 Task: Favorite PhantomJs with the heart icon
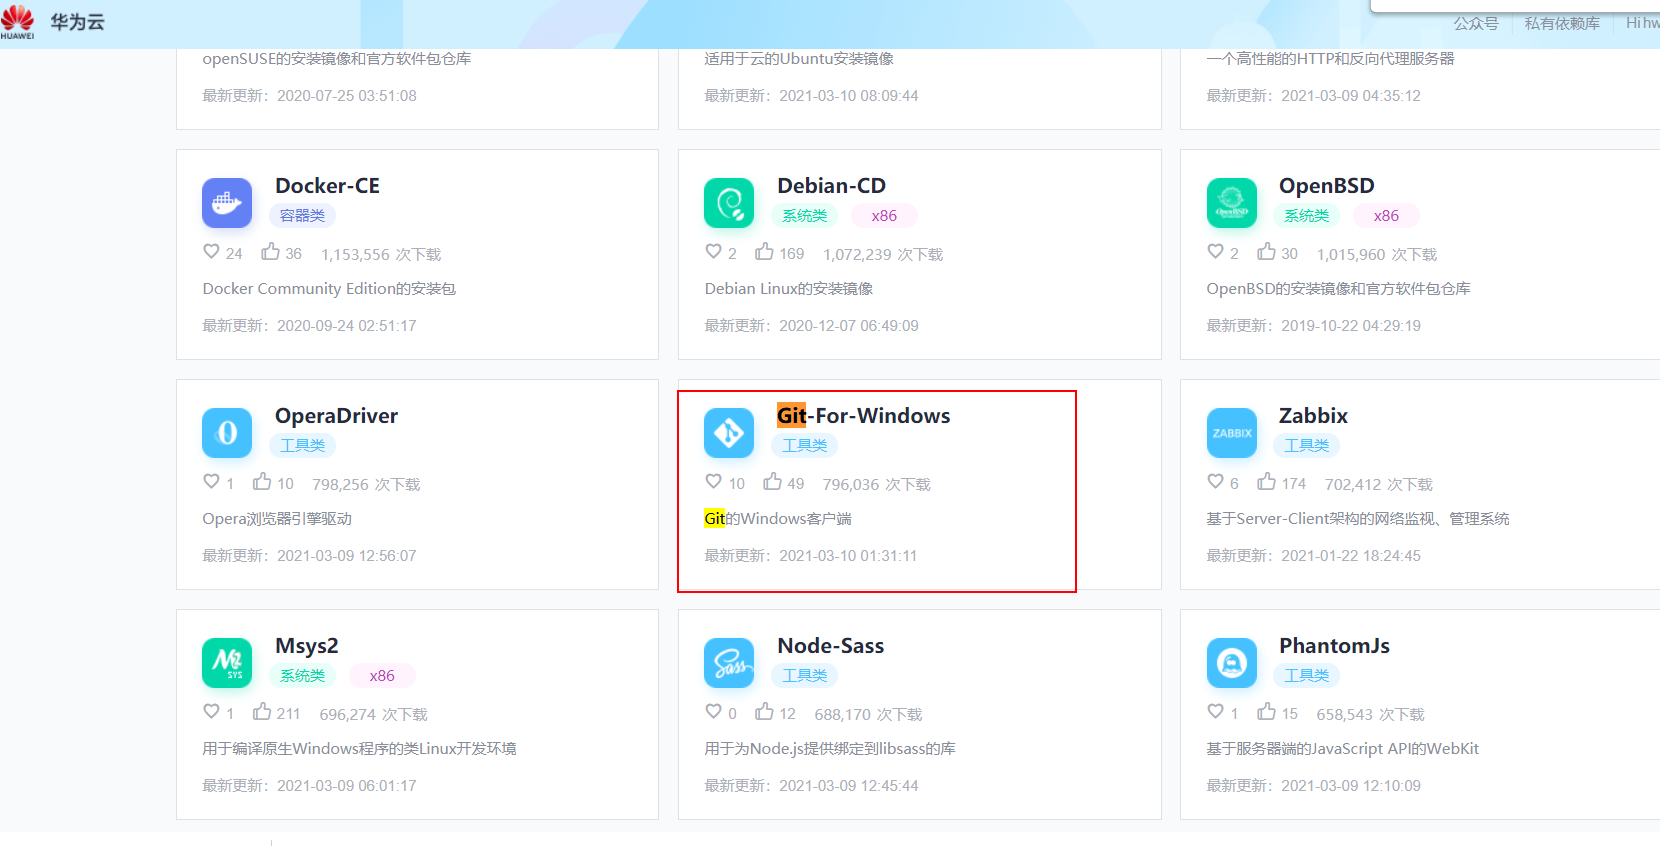1215,712
